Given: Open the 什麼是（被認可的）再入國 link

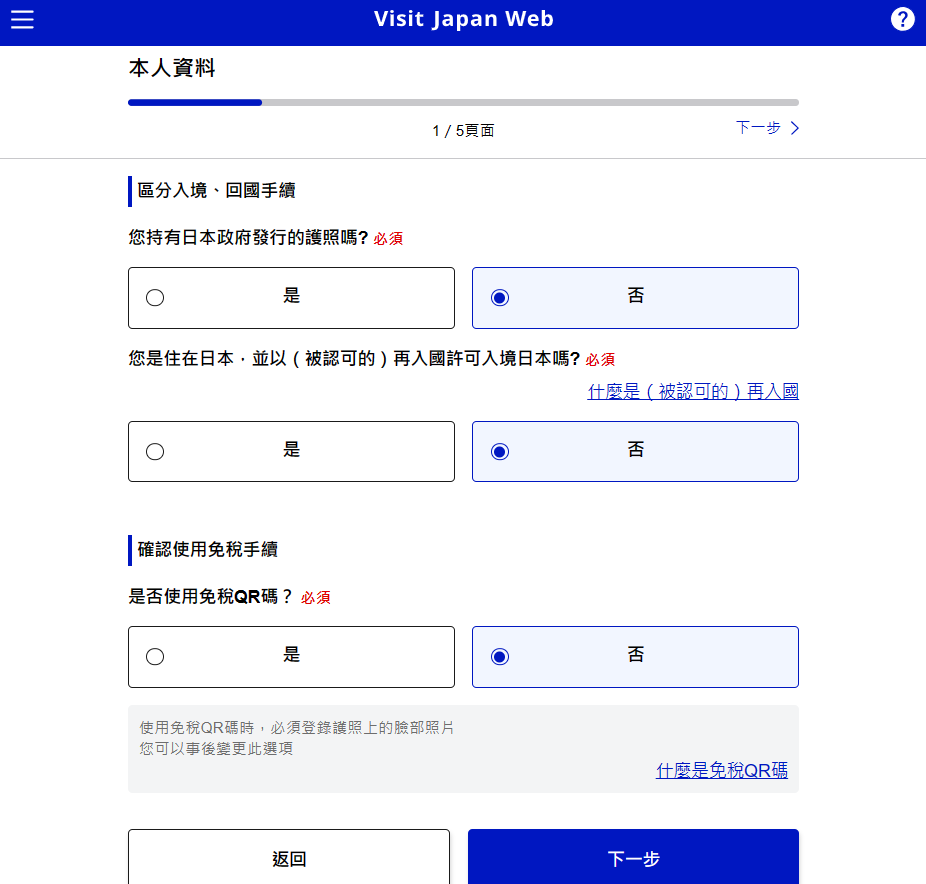Looking at the screenshot, I should 693,391.
